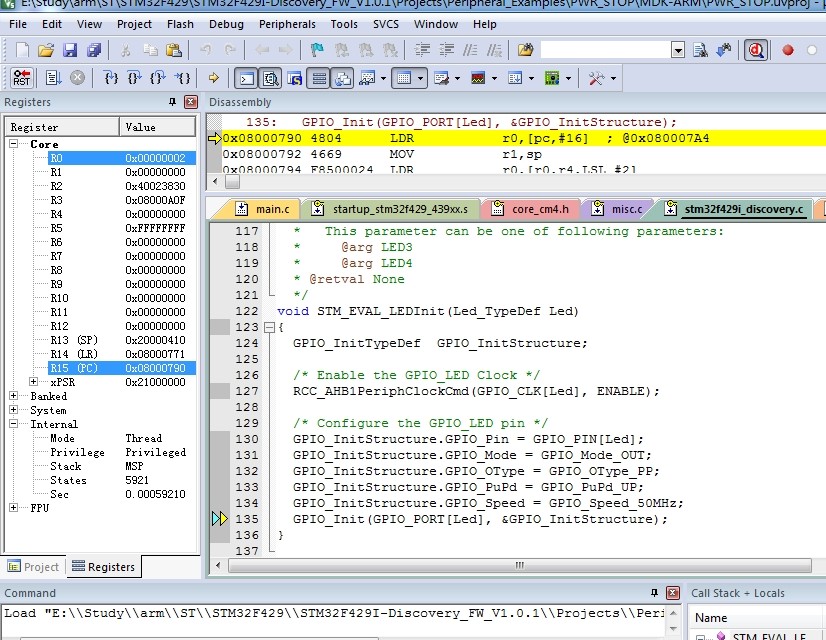Open the Flash menu
This screenshot has width=826, height=640.
(180, 24)
